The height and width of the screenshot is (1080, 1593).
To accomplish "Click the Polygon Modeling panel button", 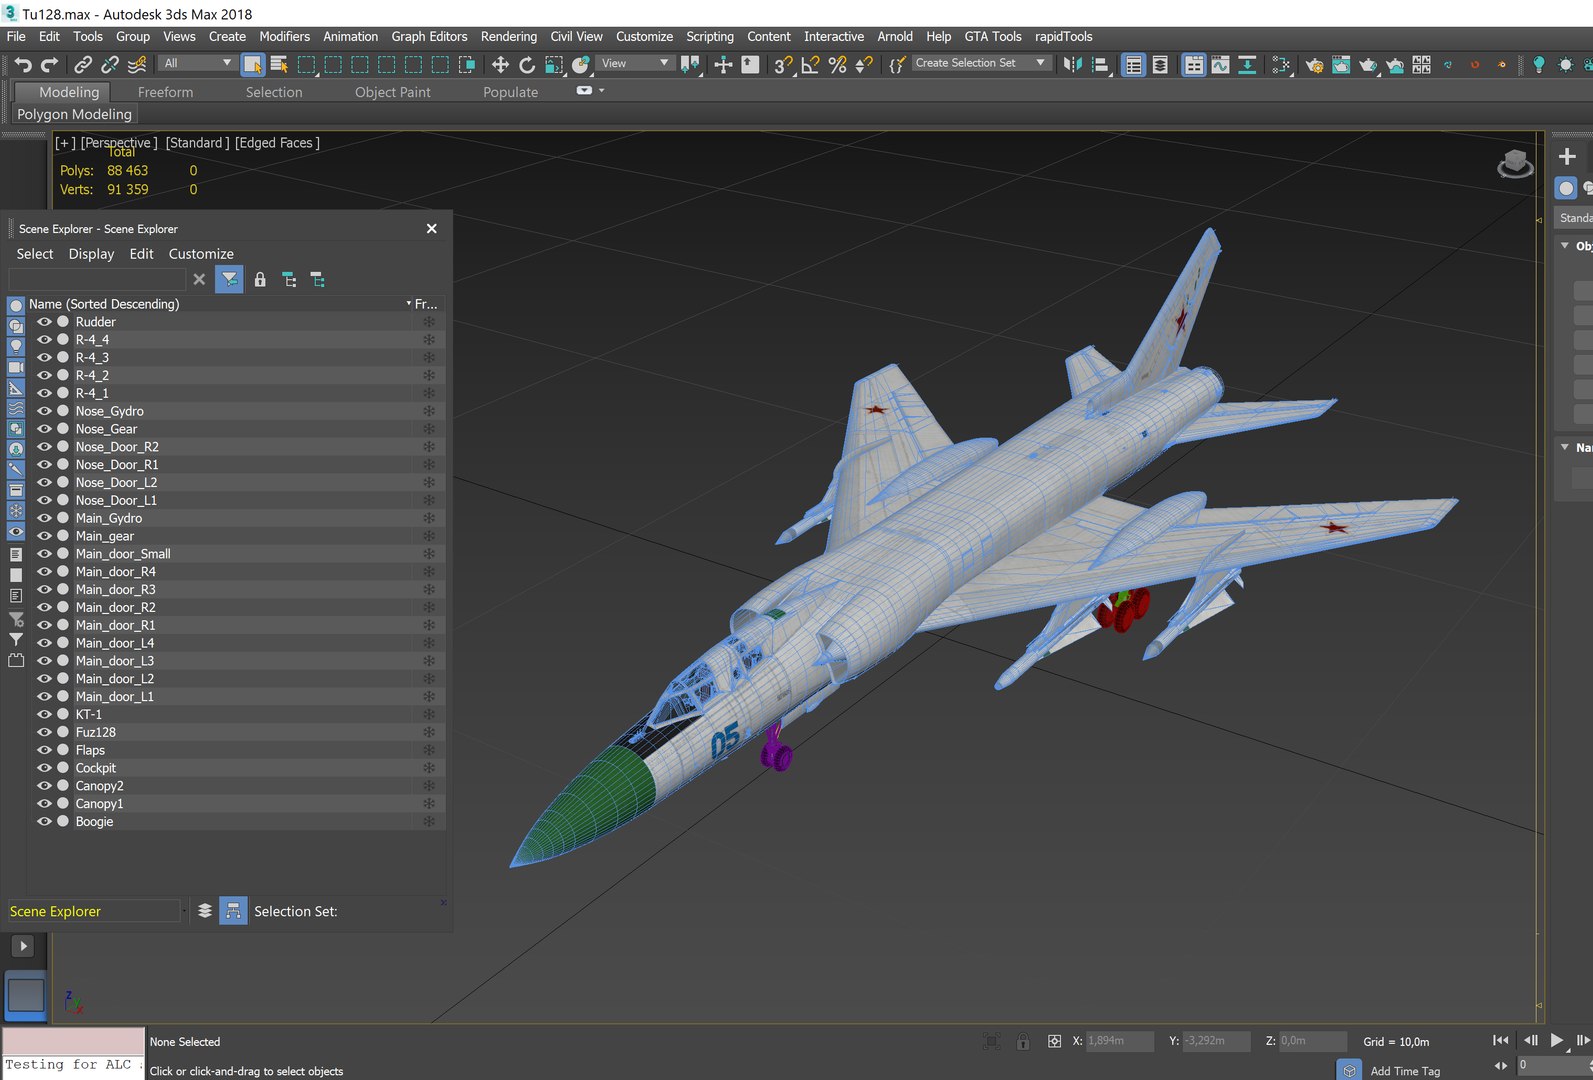I will [74, 114].
